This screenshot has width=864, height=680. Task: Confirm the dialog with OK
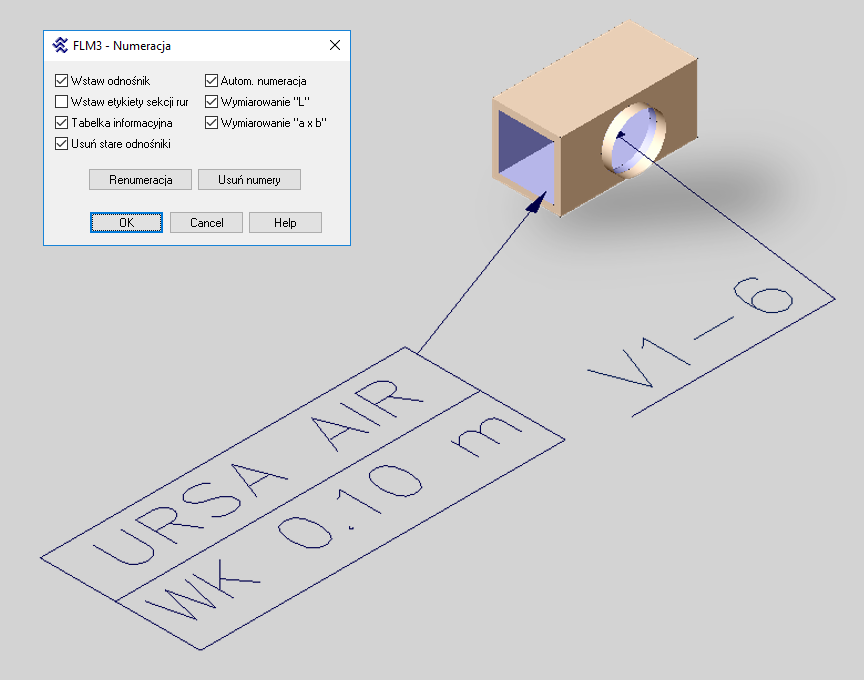pos(126,222)
